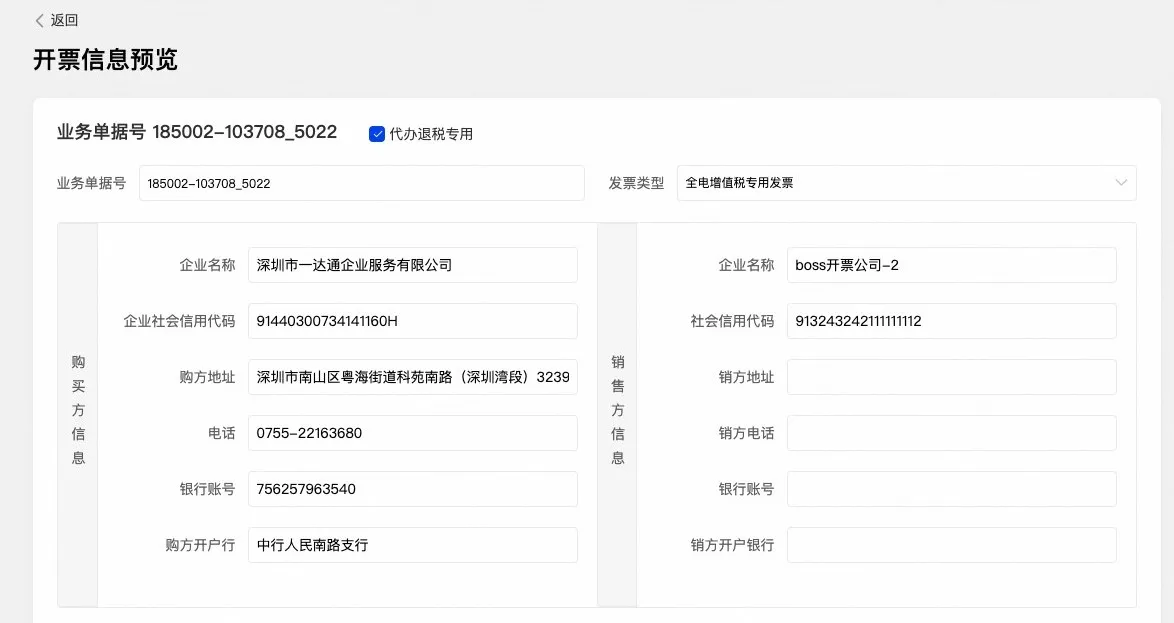Click the 购方开户行 input field
Screen dimensions: 1174x623
(412, 545)
